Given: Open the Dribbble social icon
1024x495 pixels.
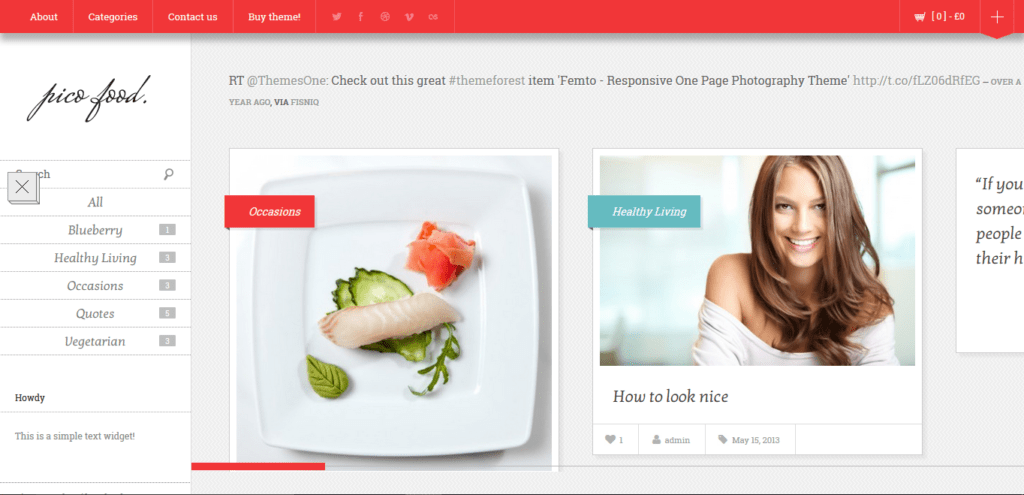Looking at the screenshot, I should pyautogui.click(x=385, y=17).
